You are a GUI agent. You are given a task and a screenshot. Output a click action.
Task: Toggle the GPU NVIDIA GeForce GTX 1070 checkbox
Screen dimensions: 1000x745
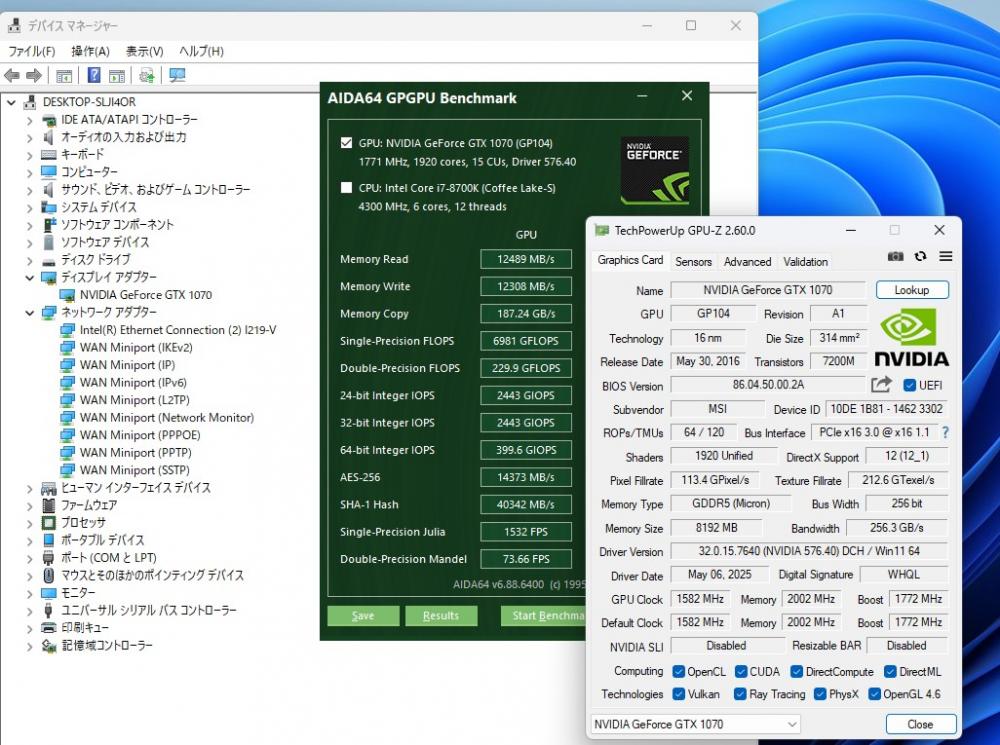point(346,143)
